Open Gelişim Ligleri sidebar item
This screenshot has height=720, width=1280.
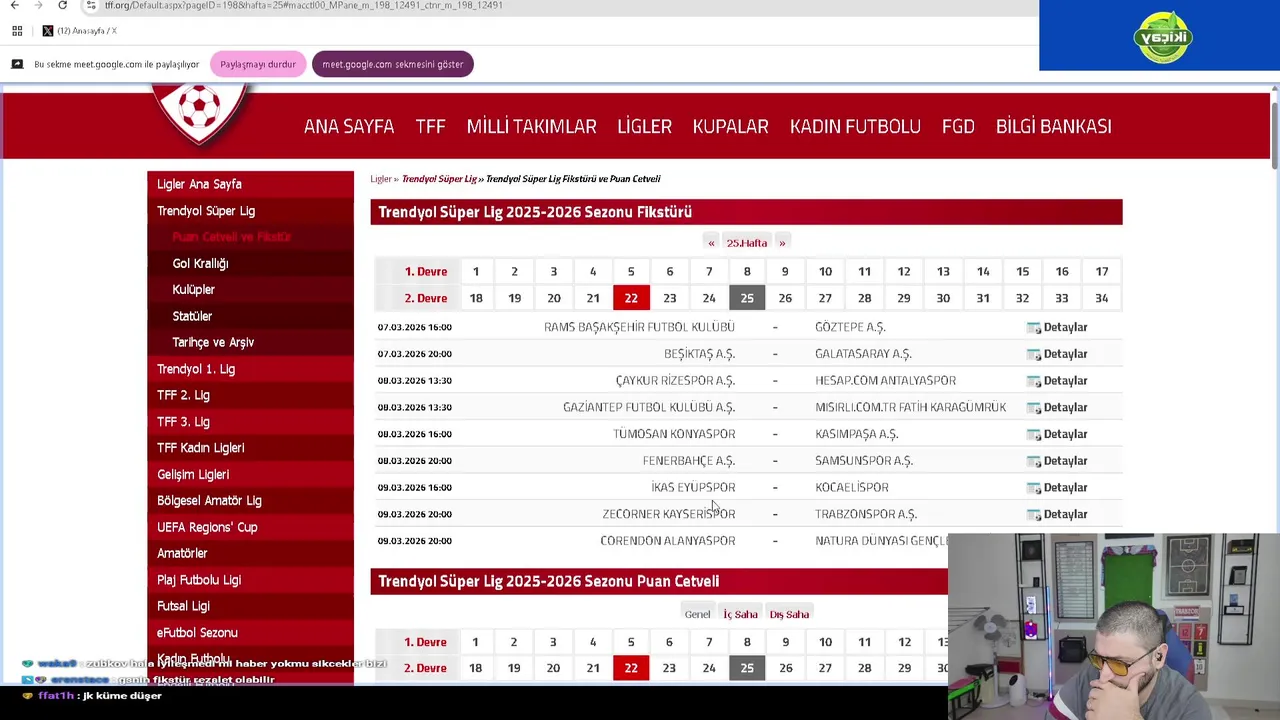(250, 474)
